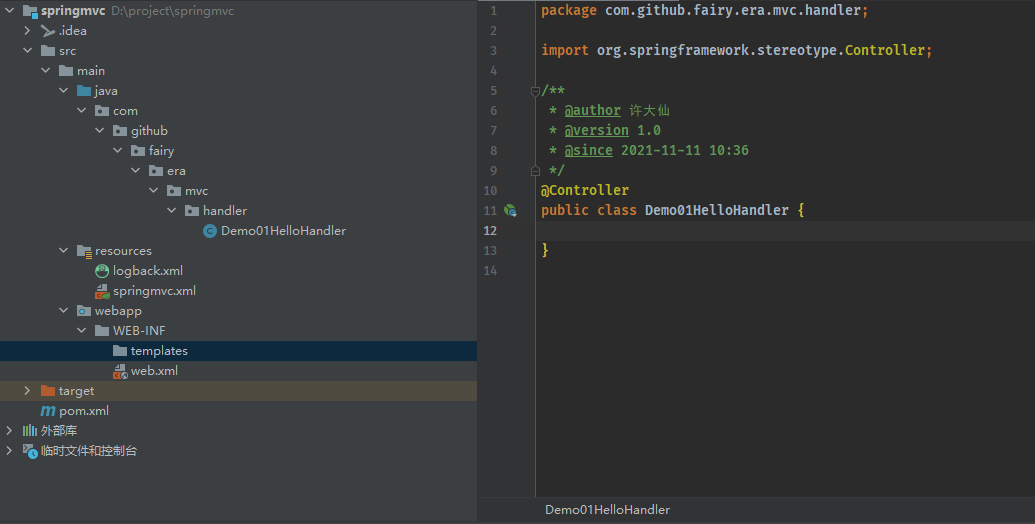Collapse the main folder chevron
Image resolution: width=1035 pixels, height=524 pixels.
click(x=46, y=70)
